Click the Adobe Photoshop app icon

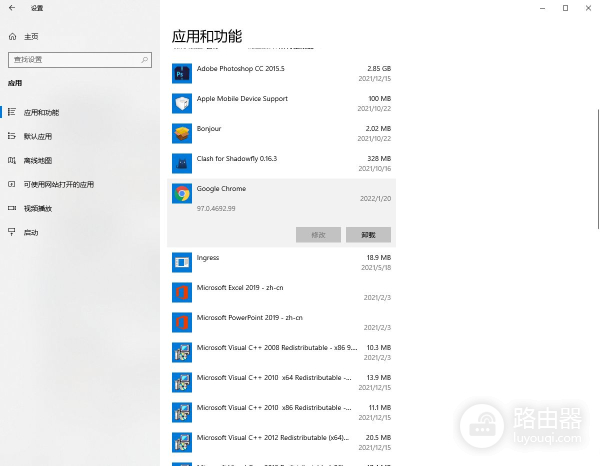pyautogui.click(x=182, y=73)
